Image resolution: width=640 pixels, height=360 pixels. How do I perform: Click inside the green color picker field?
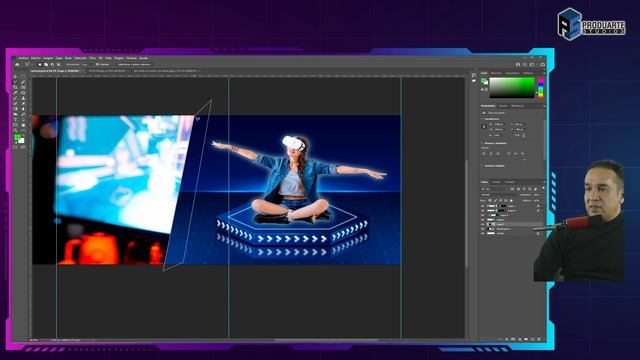[512, 88]
